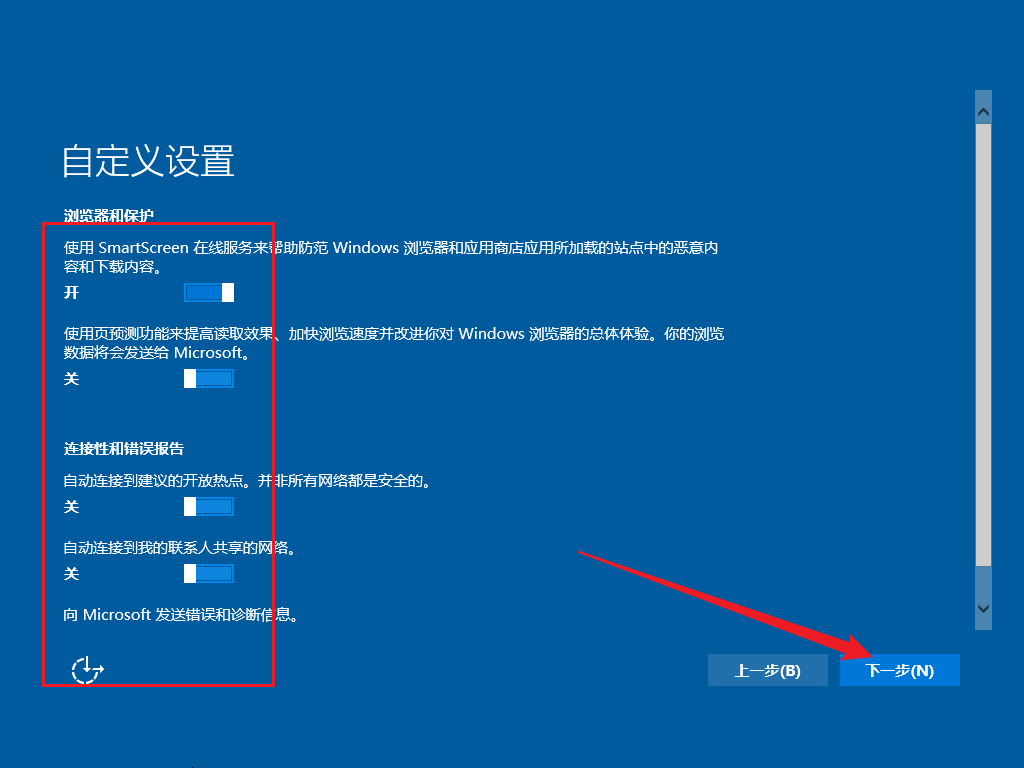Click the 浏览器和保护 section title
This screenshot has width=1024, height=768.
coord(109,215)
